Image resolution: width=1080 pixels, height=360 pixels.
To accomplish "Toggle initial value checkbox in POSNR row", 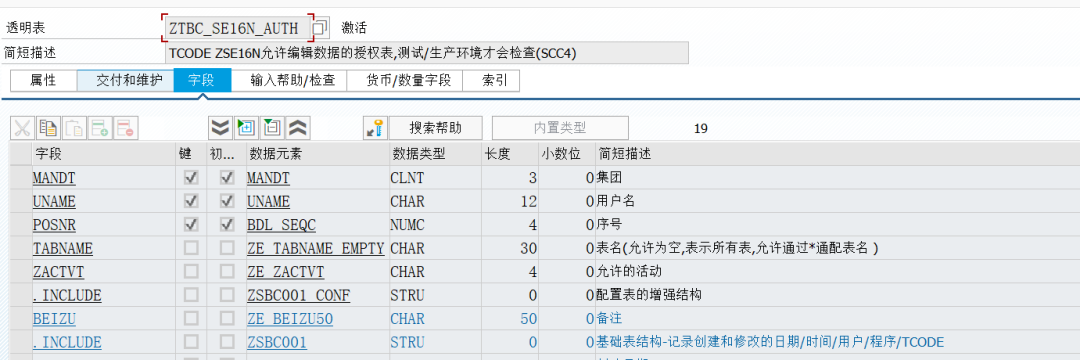I will (227, 224).
